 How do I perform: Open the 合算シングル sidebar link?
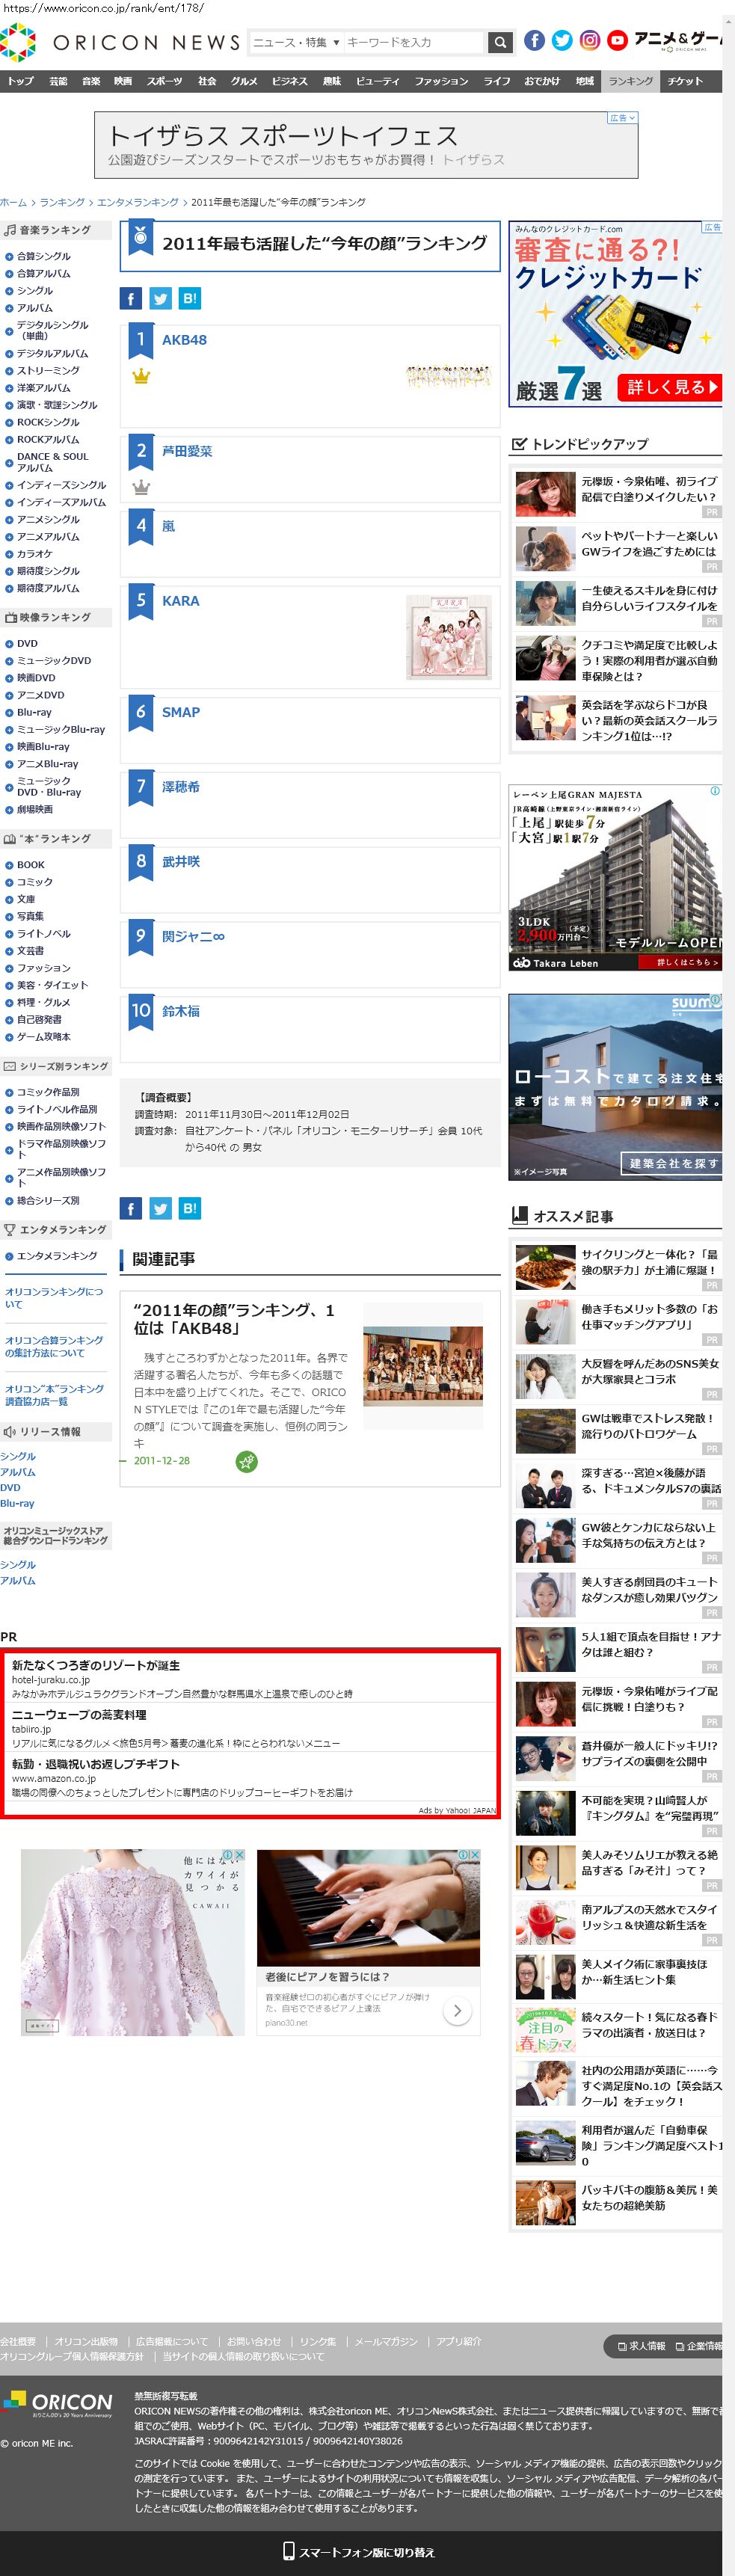click(44, 256)
